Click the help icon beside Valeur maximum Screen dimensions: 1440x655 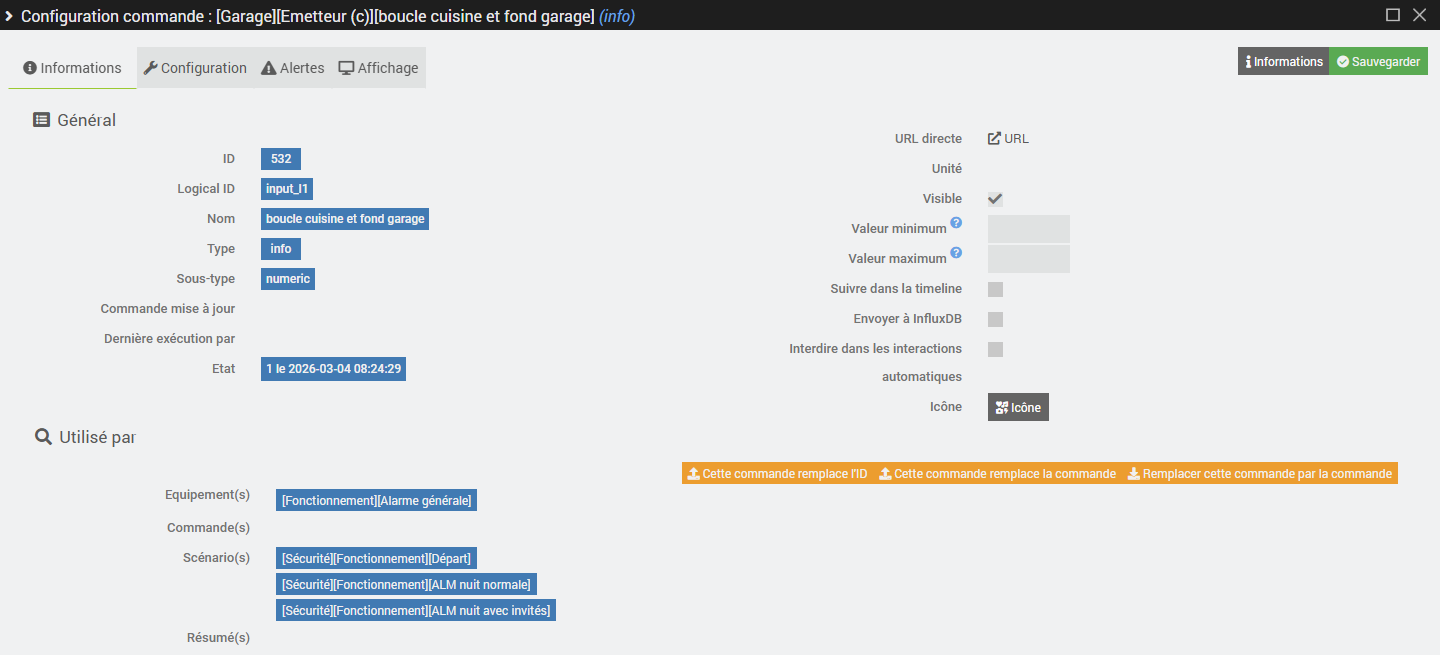pyautogui.click(x=956, y=253)
